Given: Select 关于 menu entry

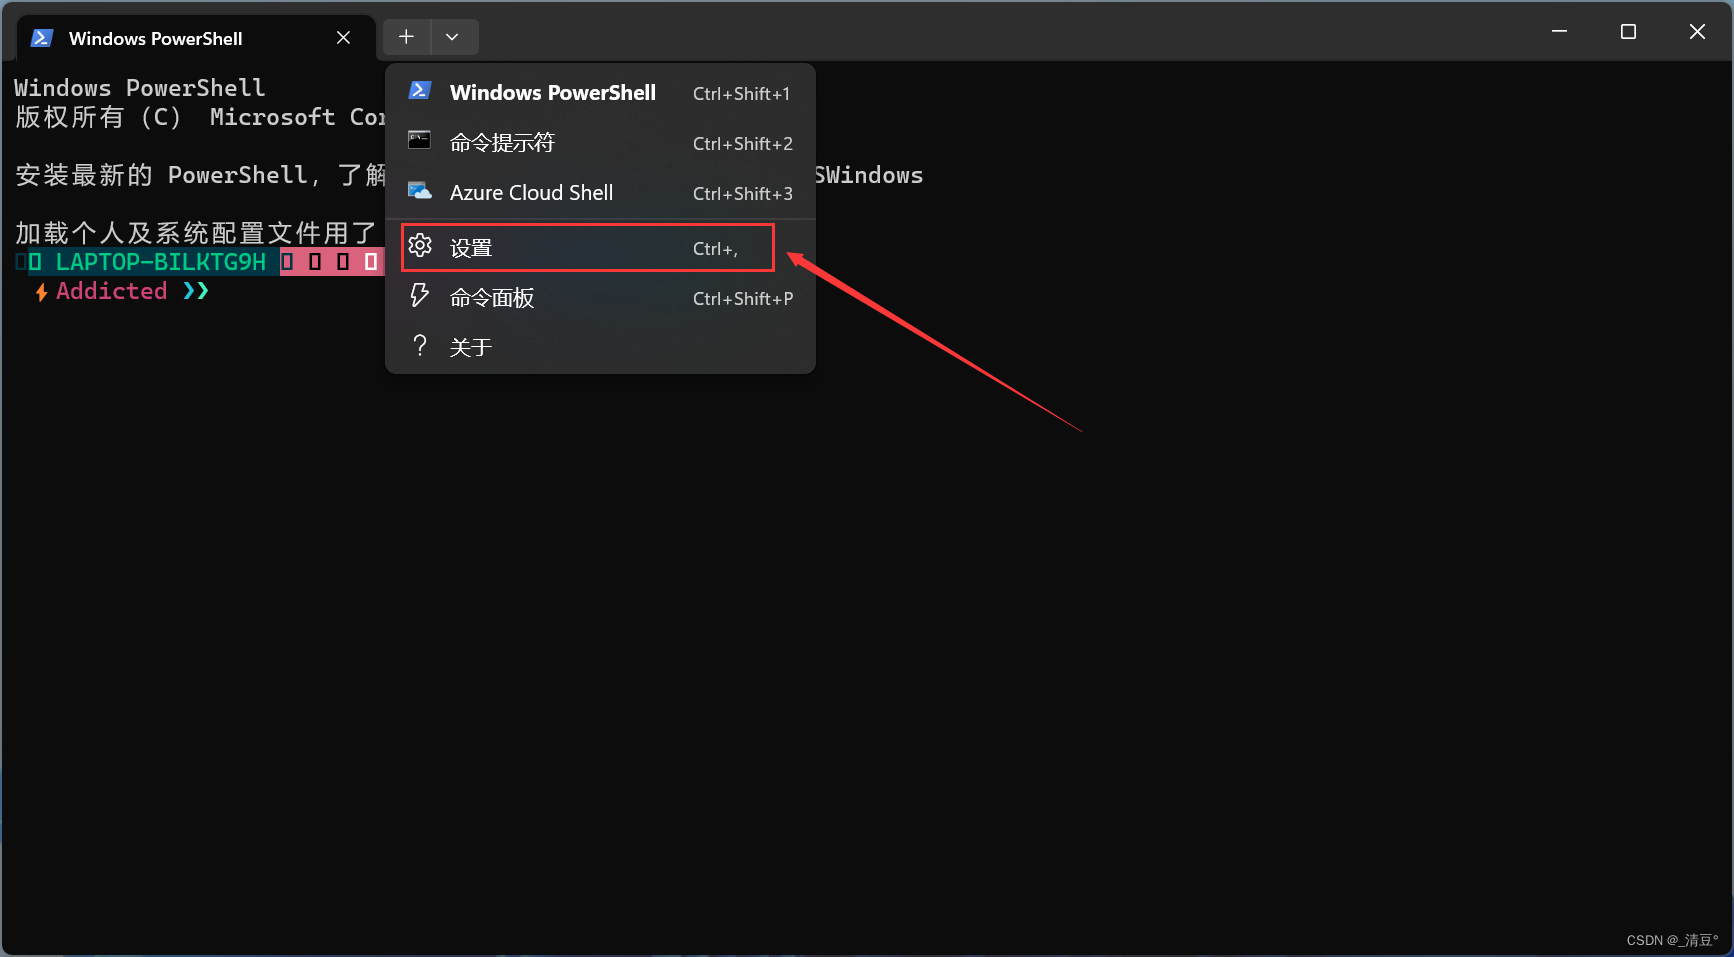Looking at the screenshot, I should point(600,347).
